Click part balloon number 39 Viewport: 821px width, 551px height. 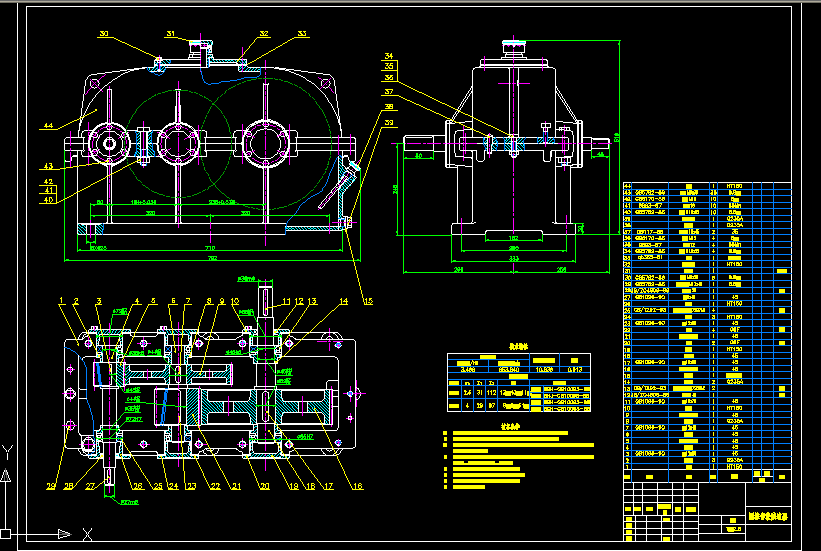click(389, 122)
